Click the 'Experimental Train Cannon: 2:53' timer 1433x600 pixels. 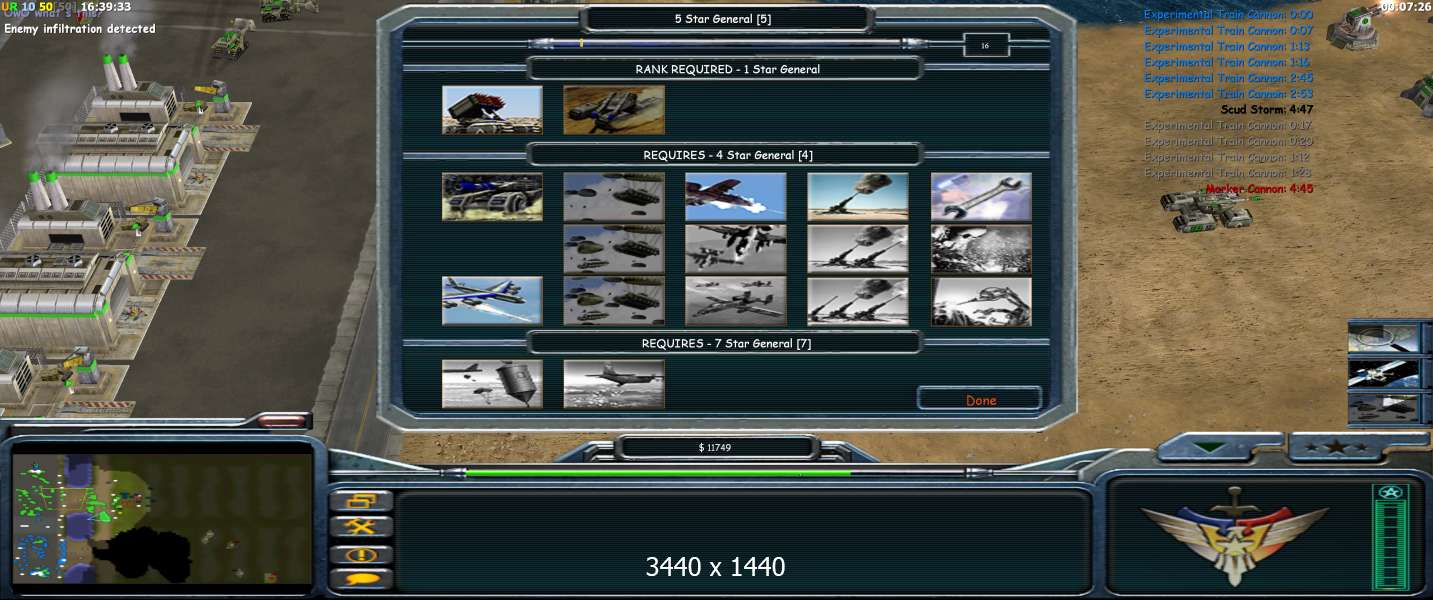pos(1228,94)
